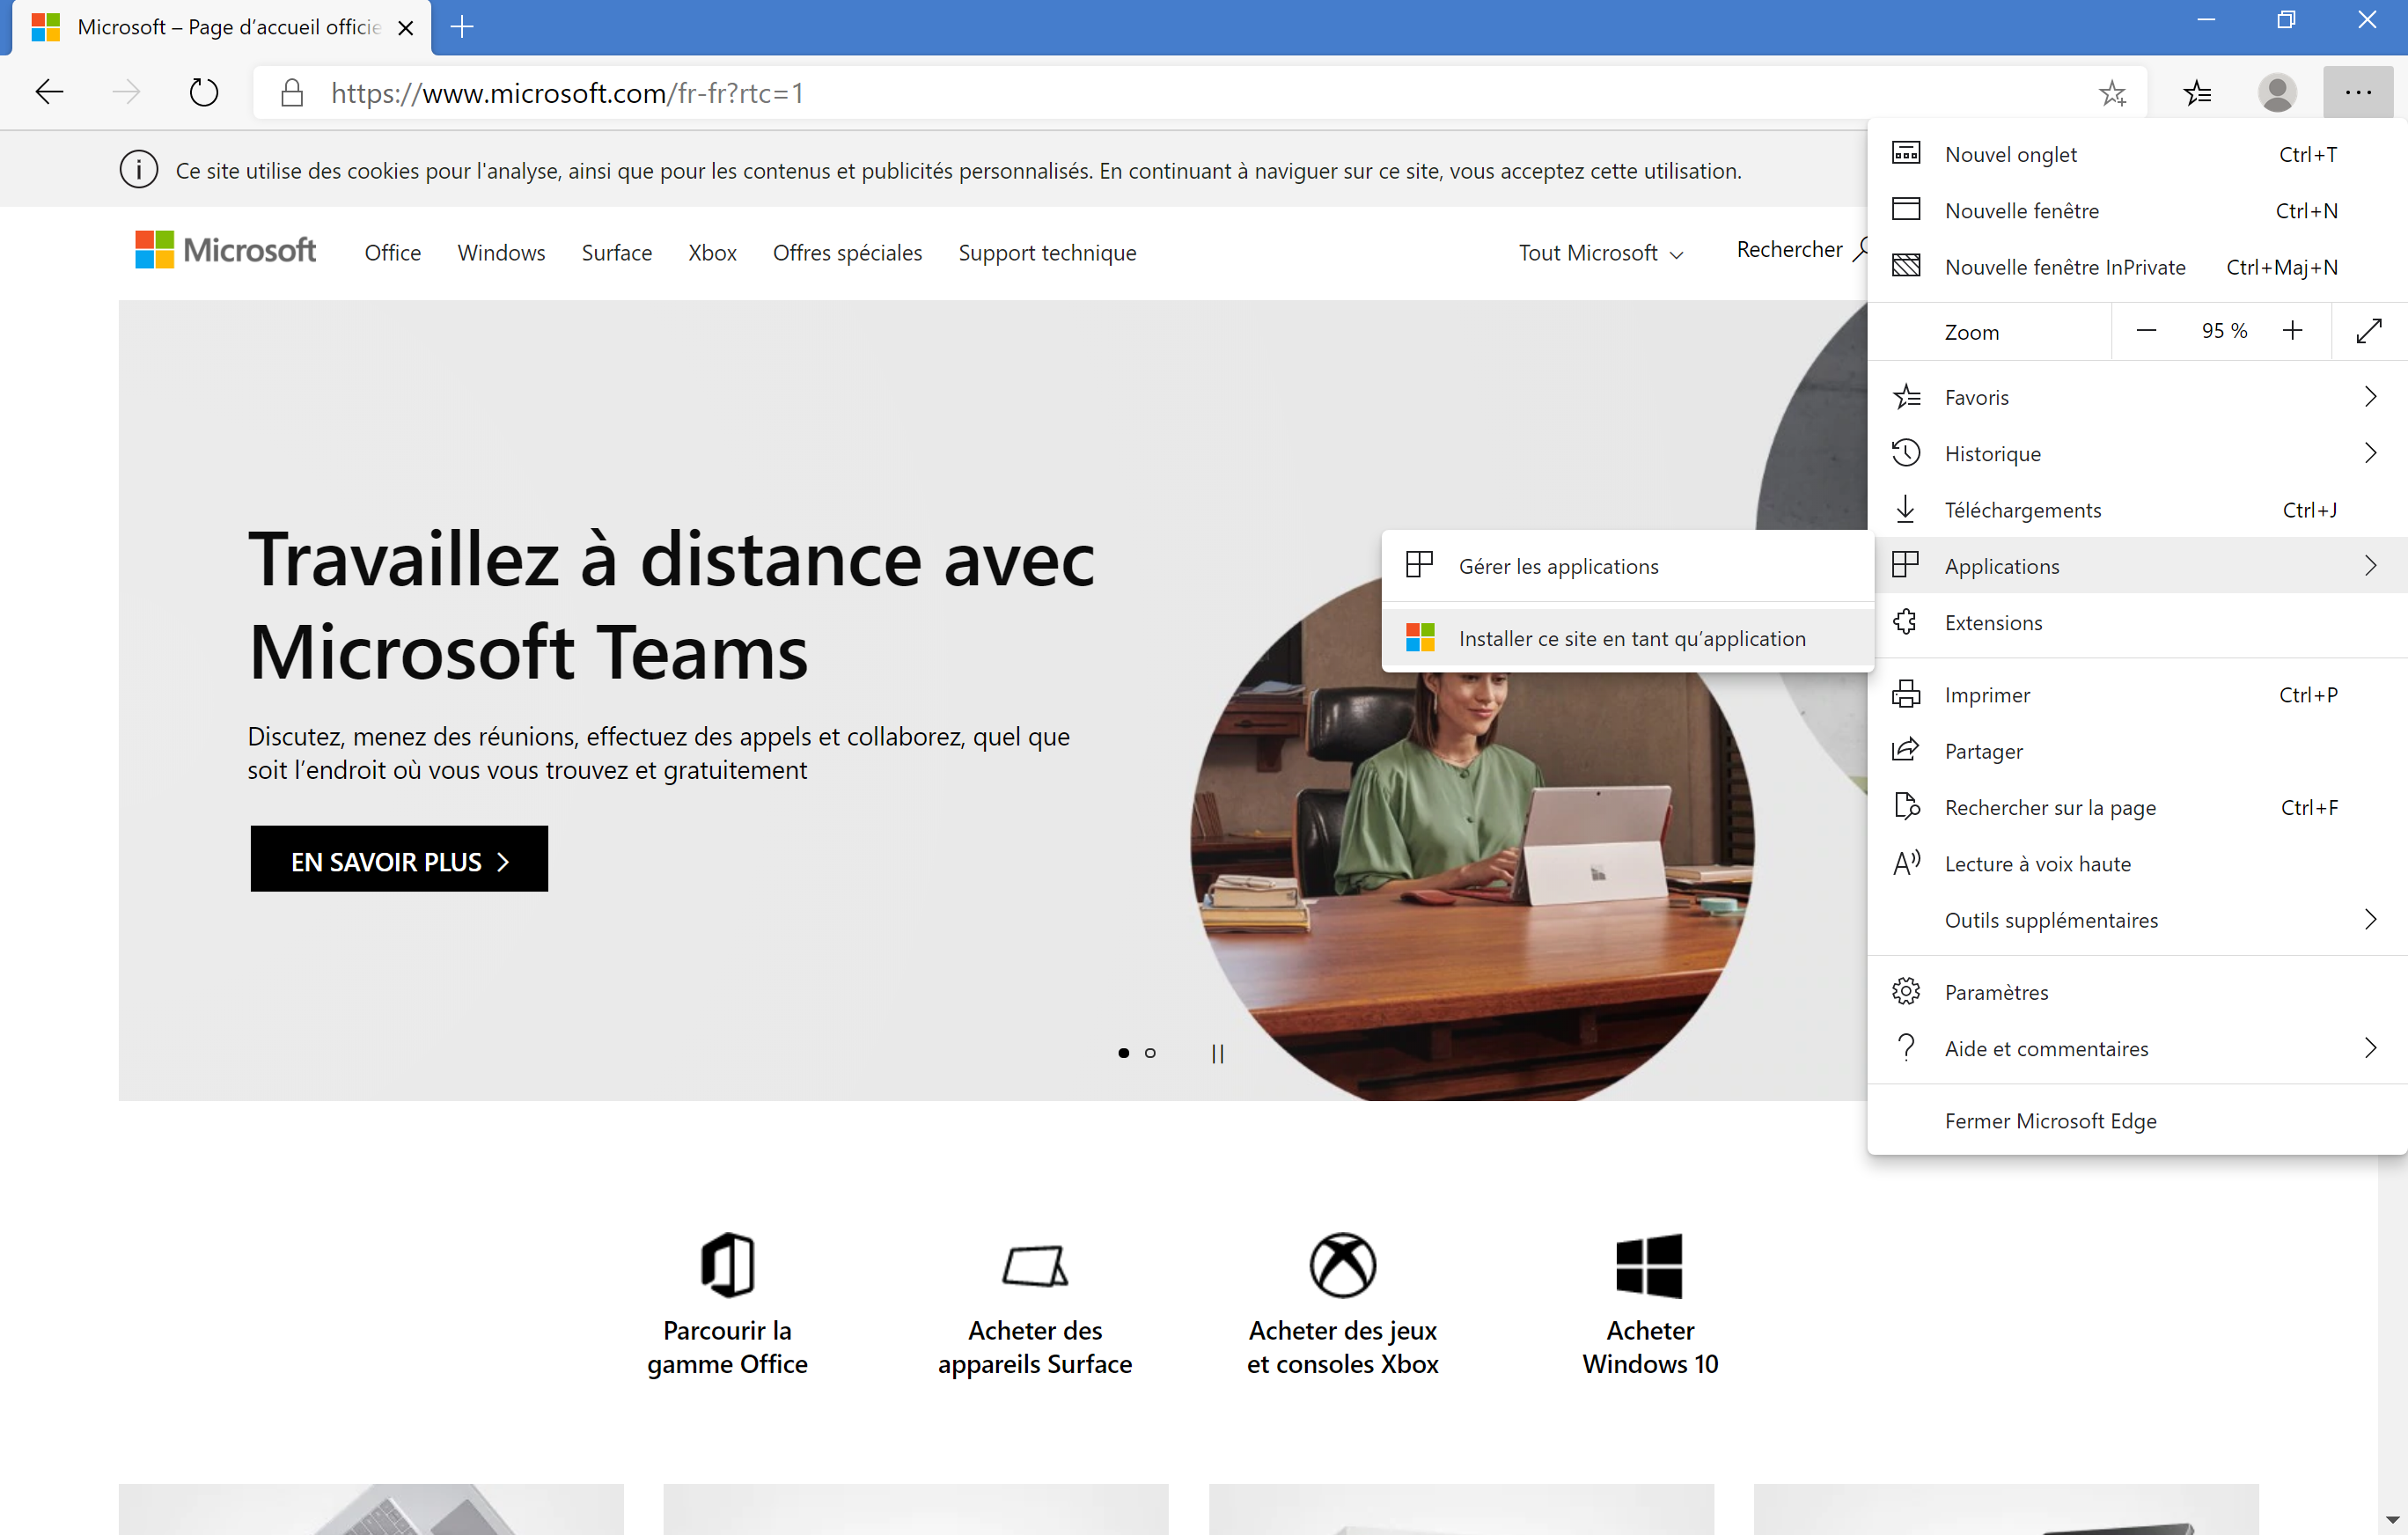Click the back navigation arrow
The image size is (2408, 1535).
(49, 93)
